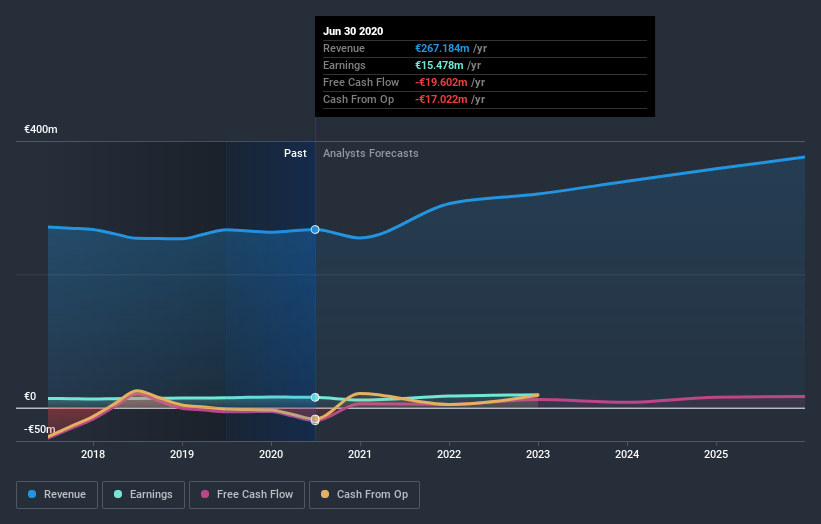Click the €15.478m earnings value in tooltip
The height and width of the screenshot is (524, 821).
coord(439,65)
